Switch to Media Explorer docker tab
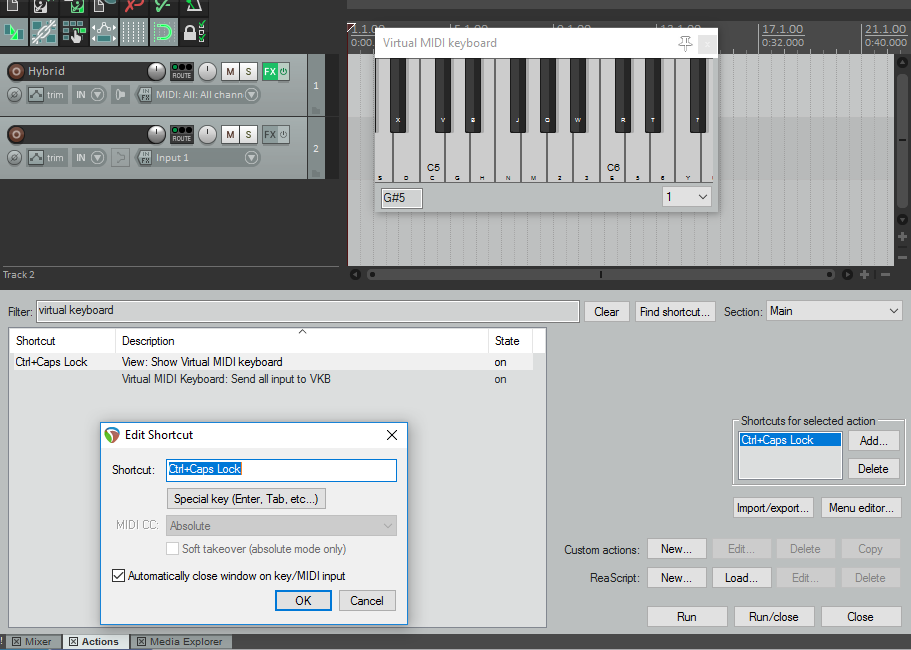911x650 pixels. (x=181, y=641)
